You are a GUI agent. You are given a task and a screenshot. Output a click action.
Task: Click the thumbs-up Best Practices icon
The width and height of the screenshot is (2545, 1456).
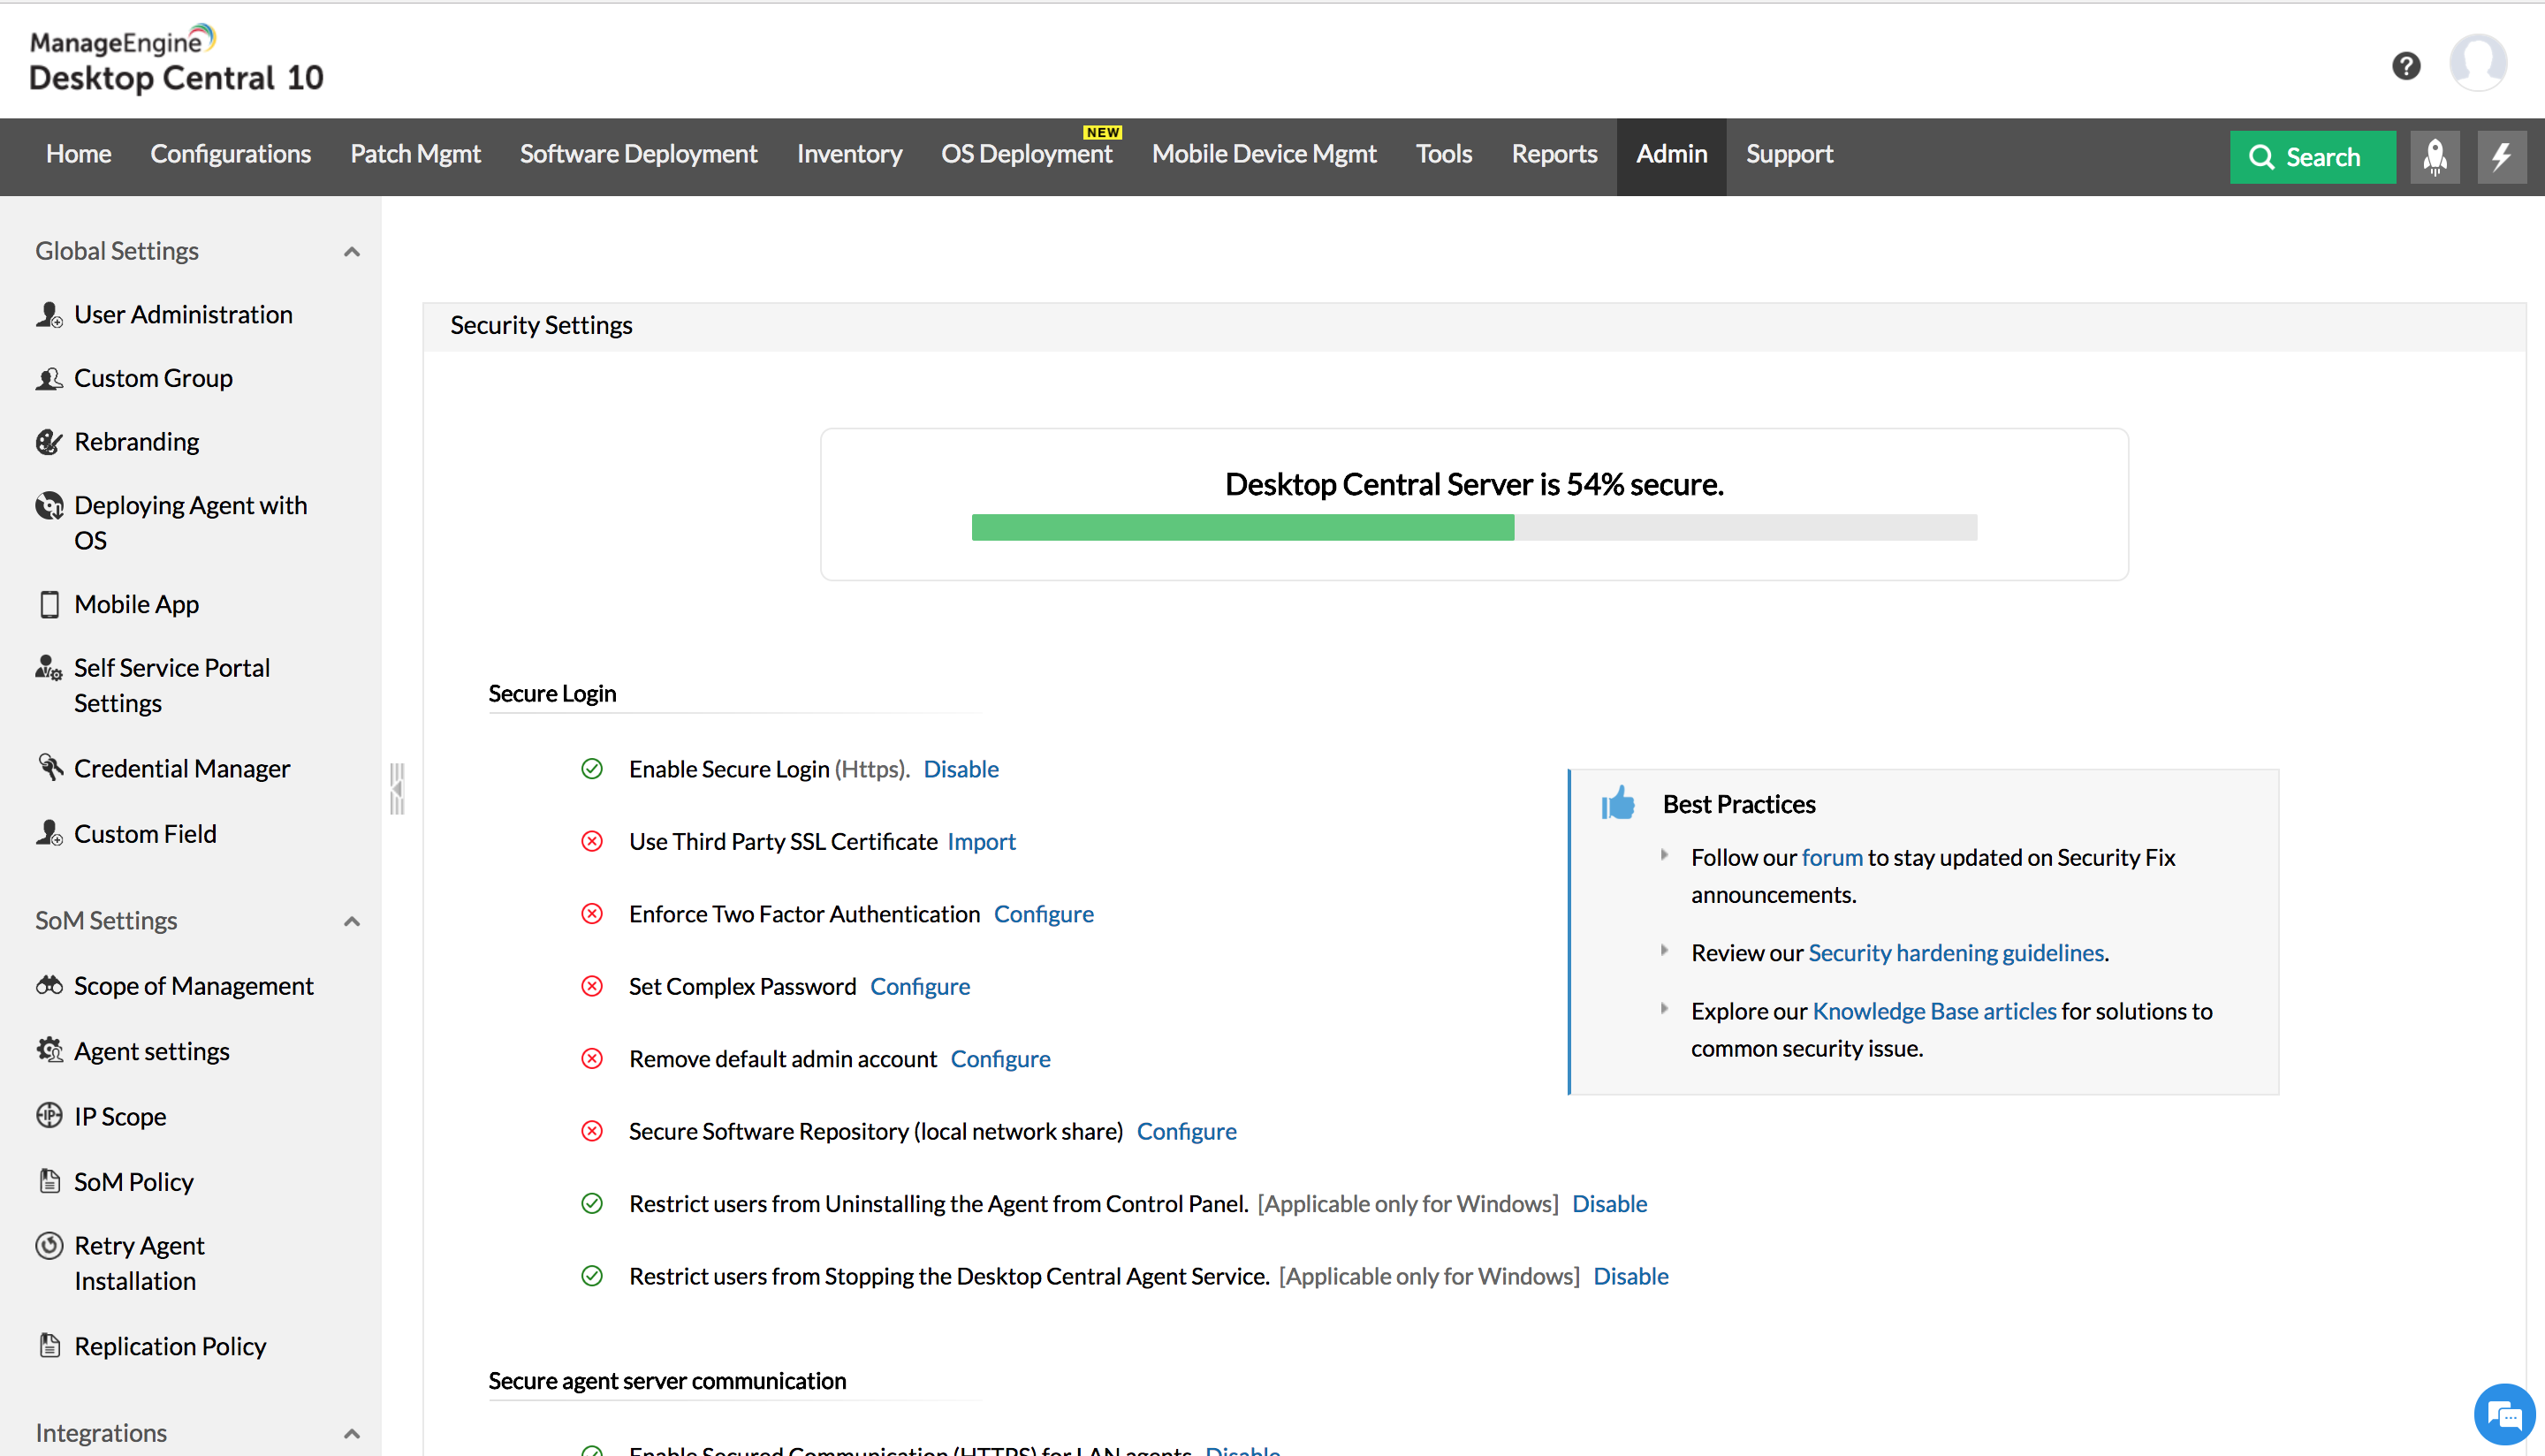(1617, 803)
